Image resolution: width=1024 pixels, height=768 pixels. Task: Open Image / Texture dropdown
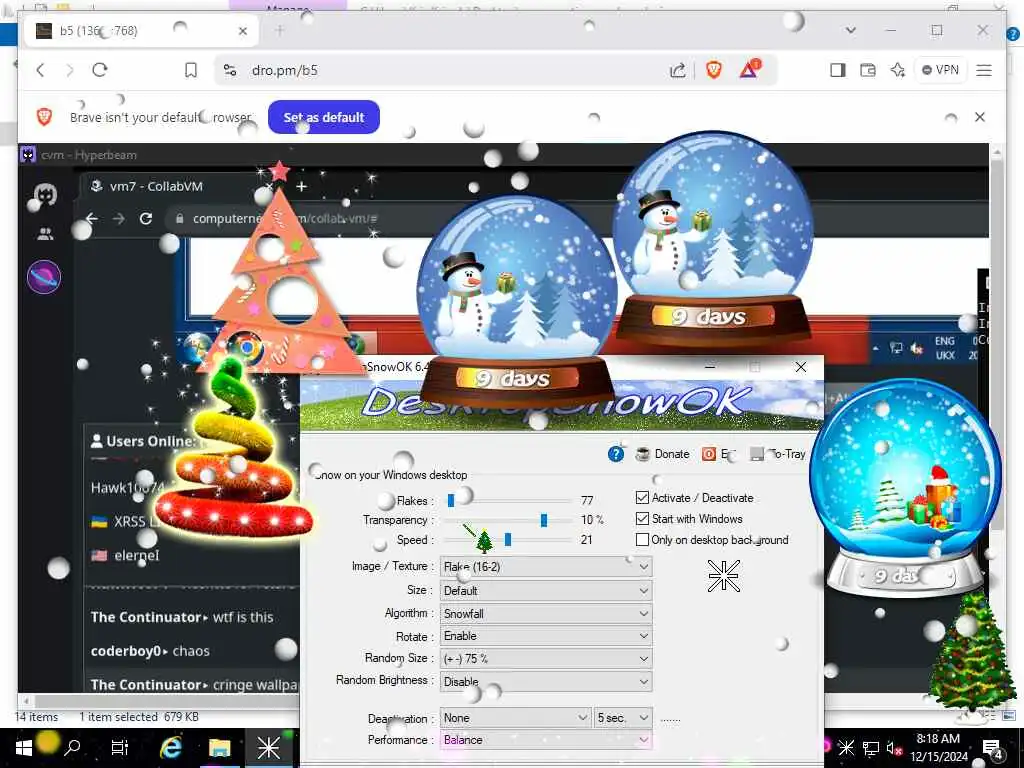tap(546, 566)
